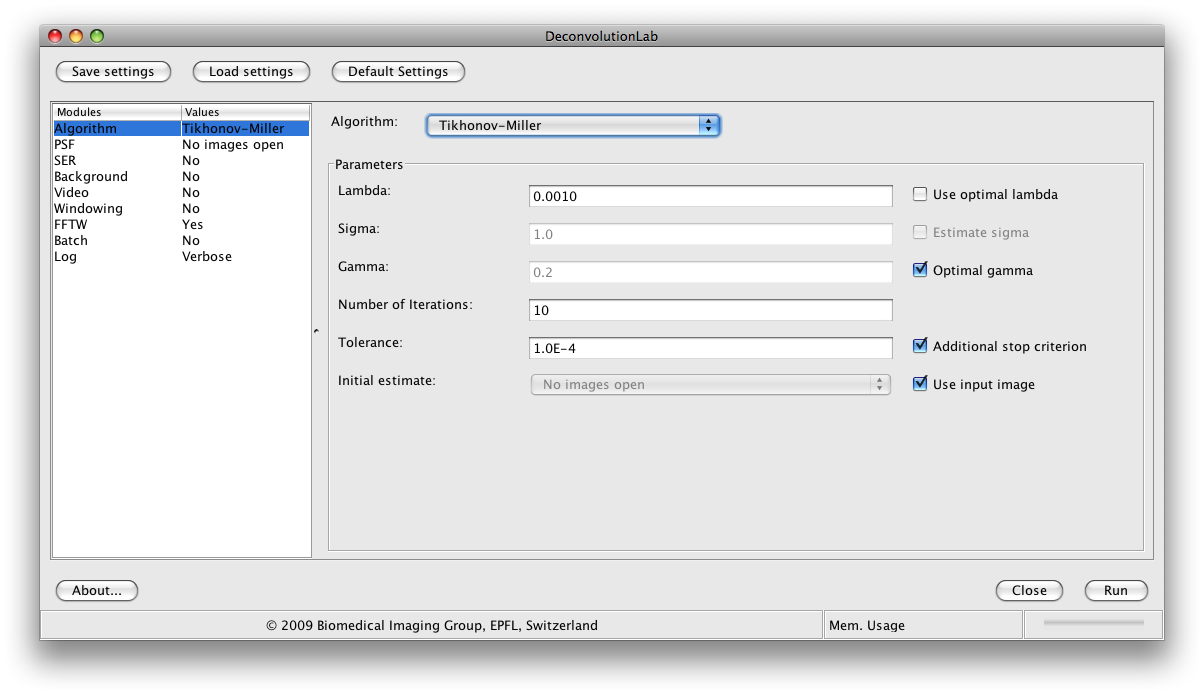Viewport: 1204px width, 695px height.
Task: Toggle the Use input image checkbox
Action: (x=920, y=384)
